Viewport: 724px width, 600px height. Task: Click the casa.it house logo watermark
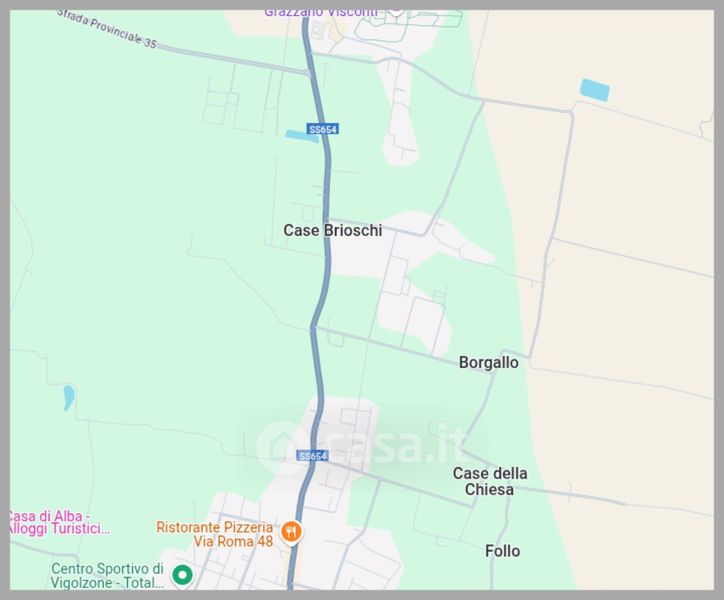(277, 446)
